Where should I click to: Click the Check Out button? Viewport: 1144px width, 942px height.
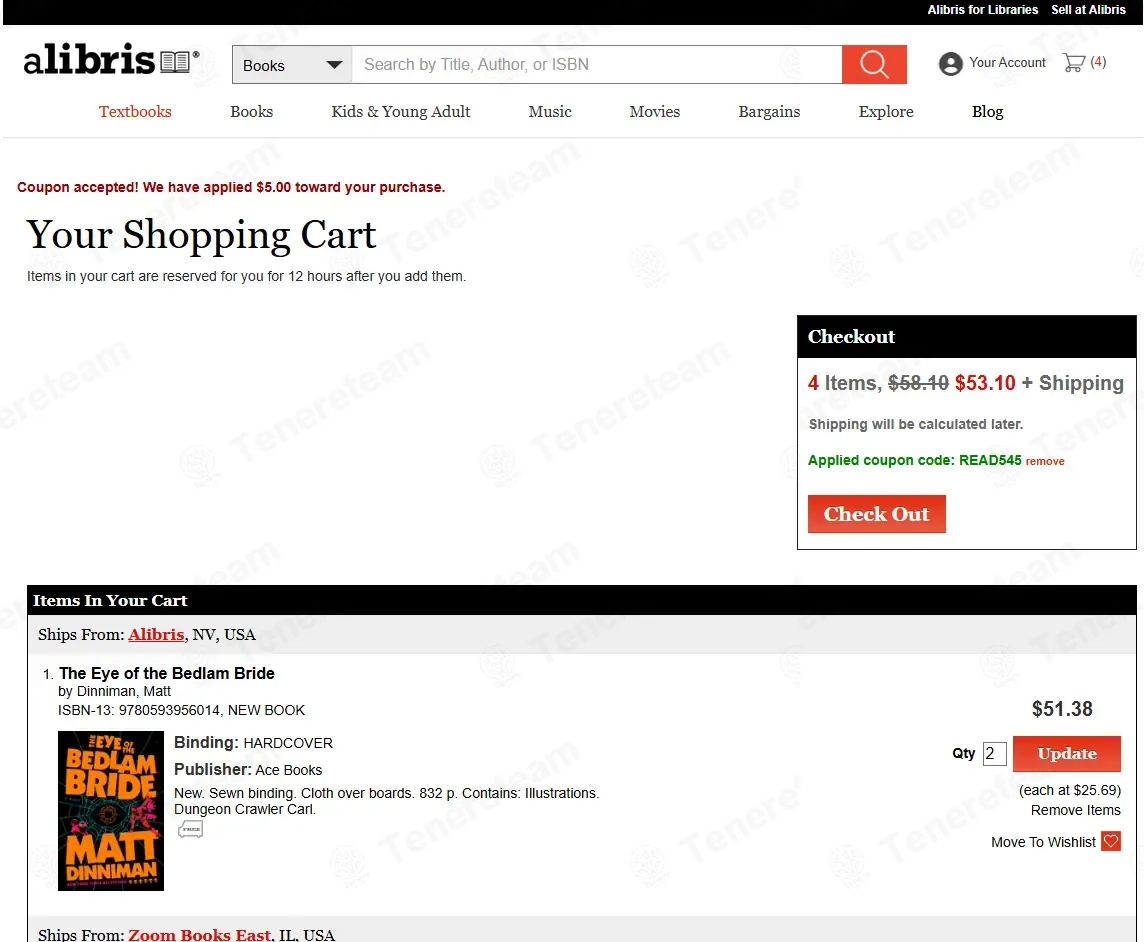pos(876,514)
